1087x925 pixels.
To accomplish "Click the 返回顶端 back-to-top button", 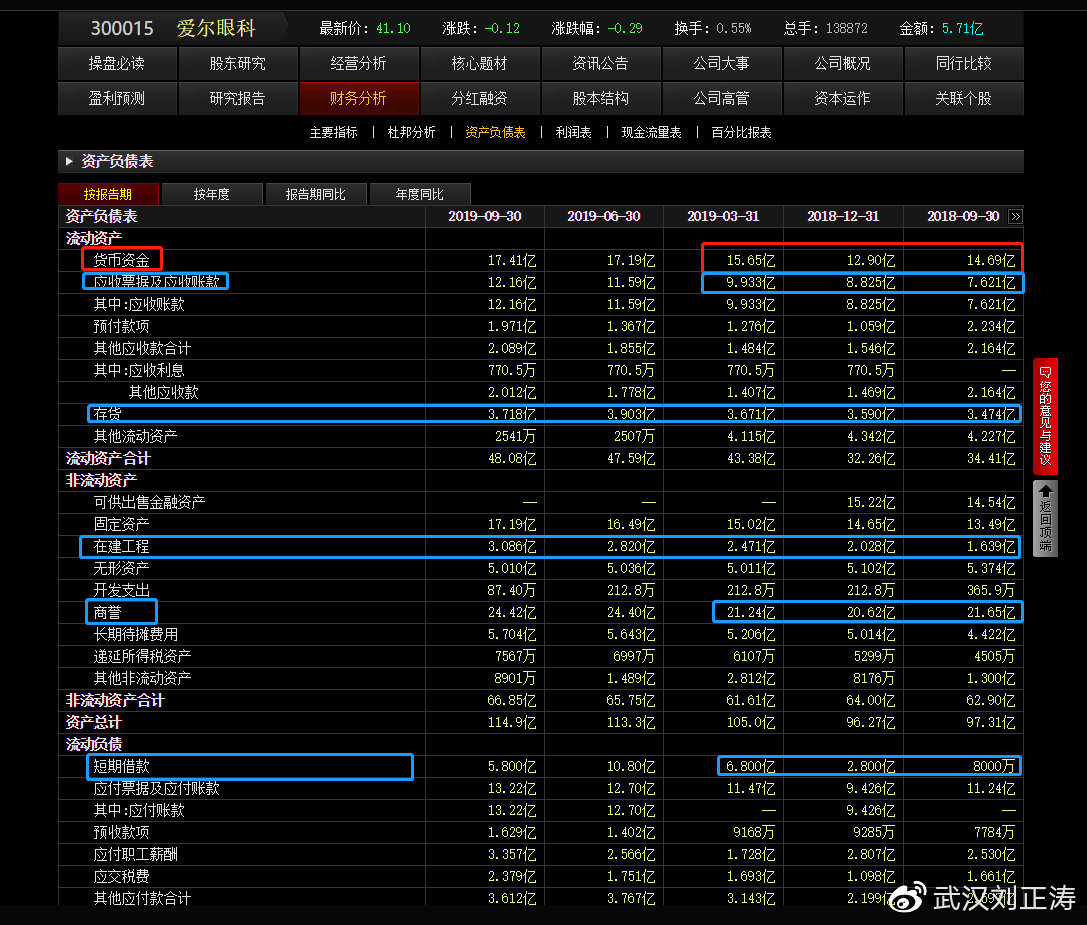I will pyautogui.click(x=1045, y=518).
